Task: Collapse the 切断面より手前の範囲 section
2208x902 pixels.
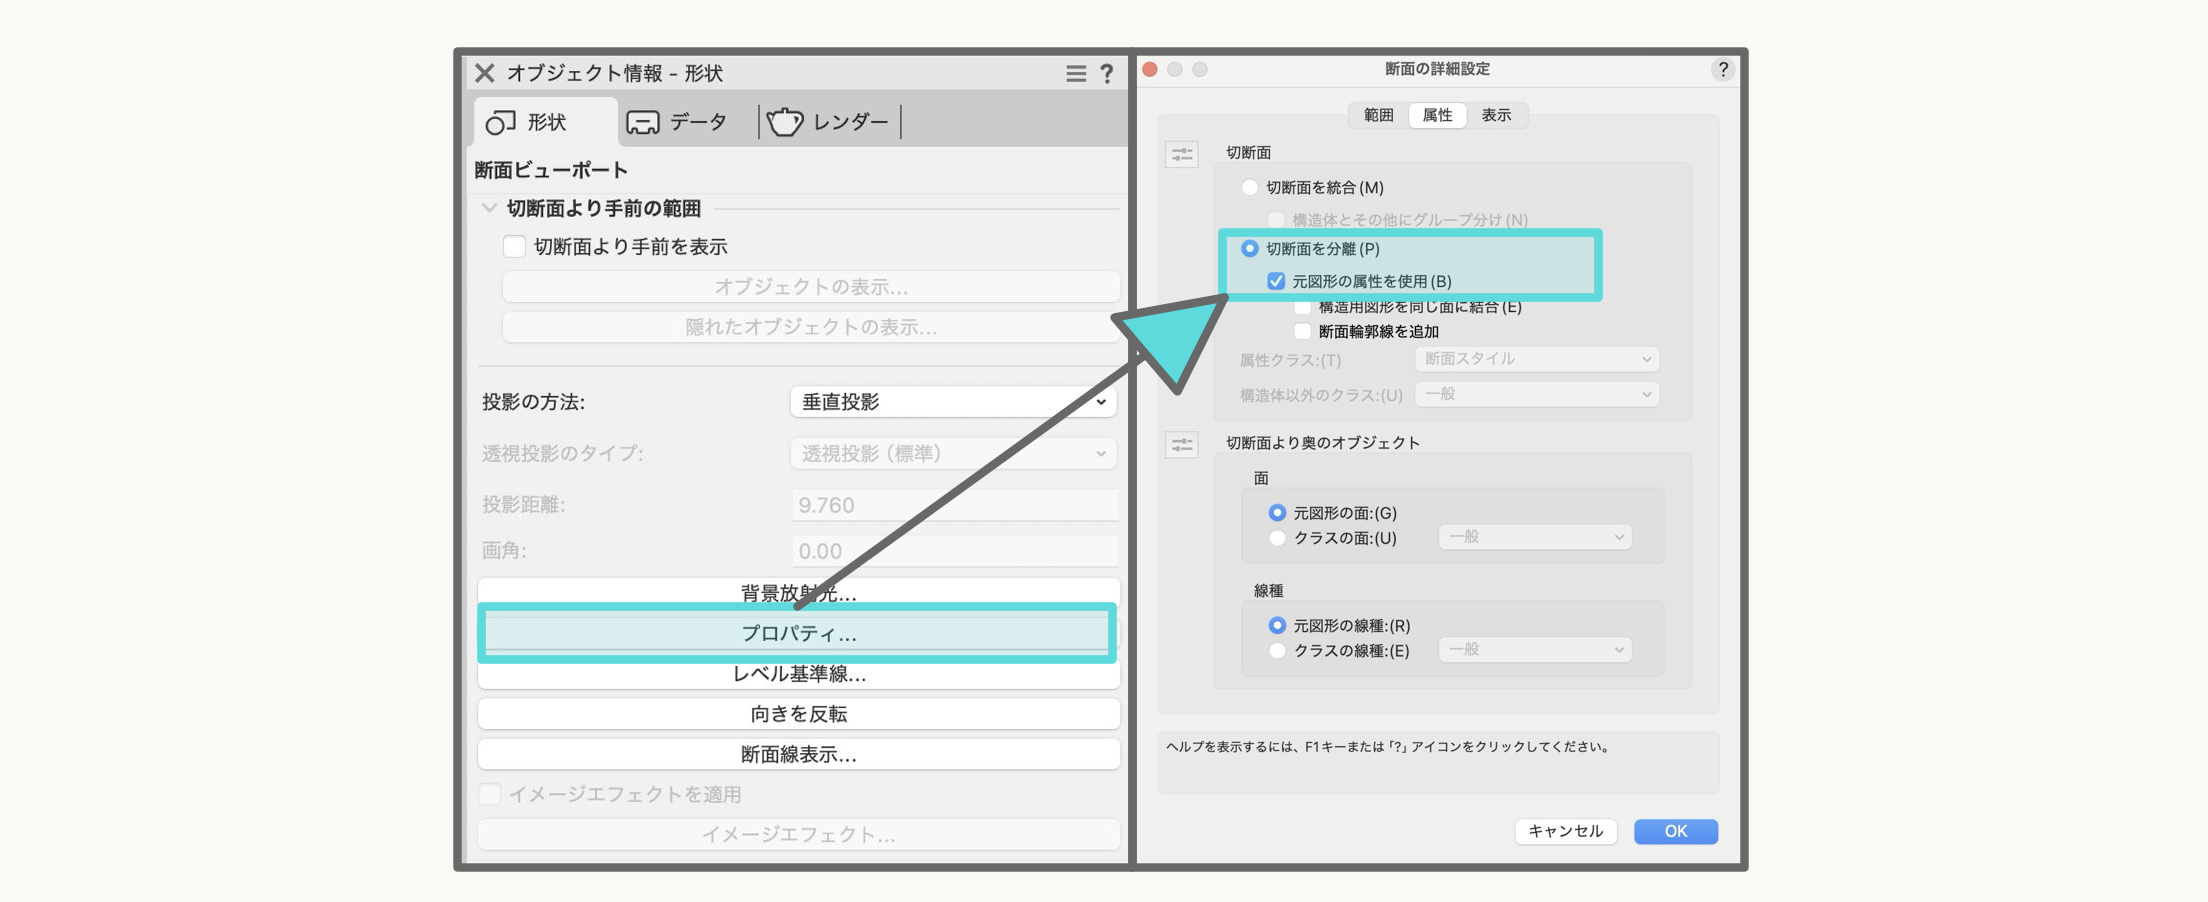Action: (489, 208)
